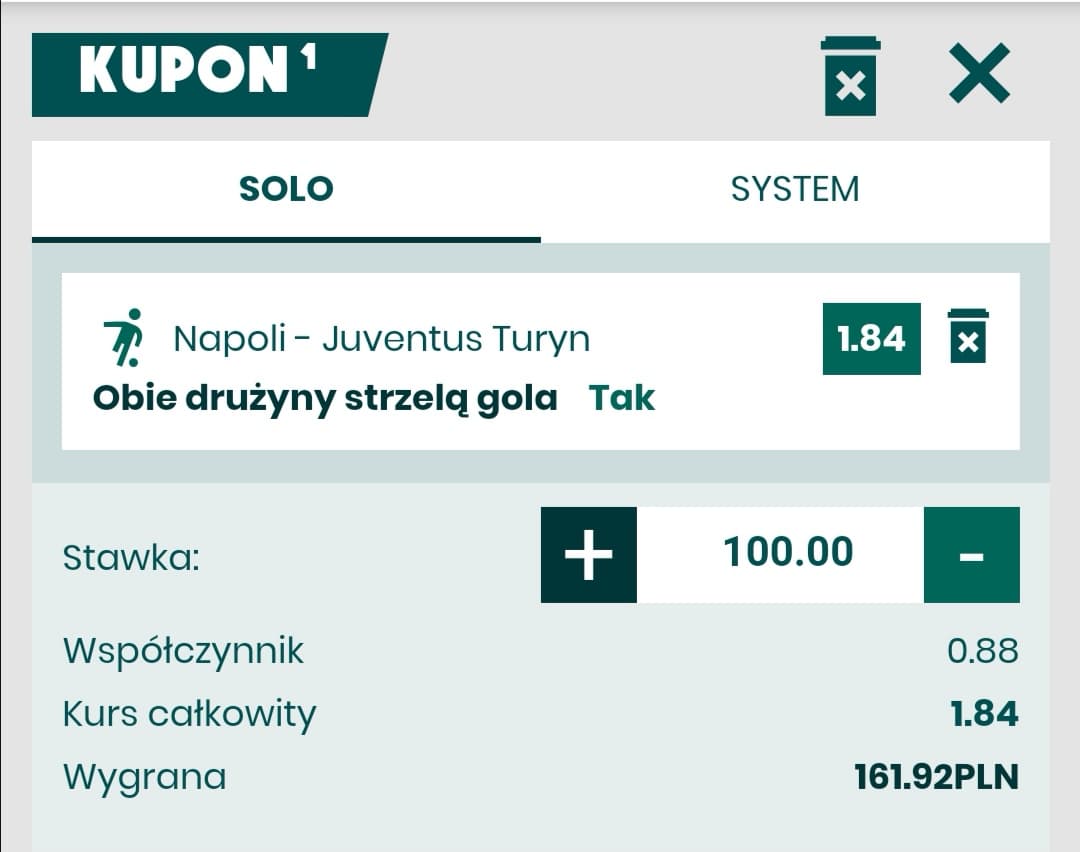Select the 1.84 odds badge on the bet
This screenshot has height=852, width=1080.
pyautogui.click(x=871, y=339)
